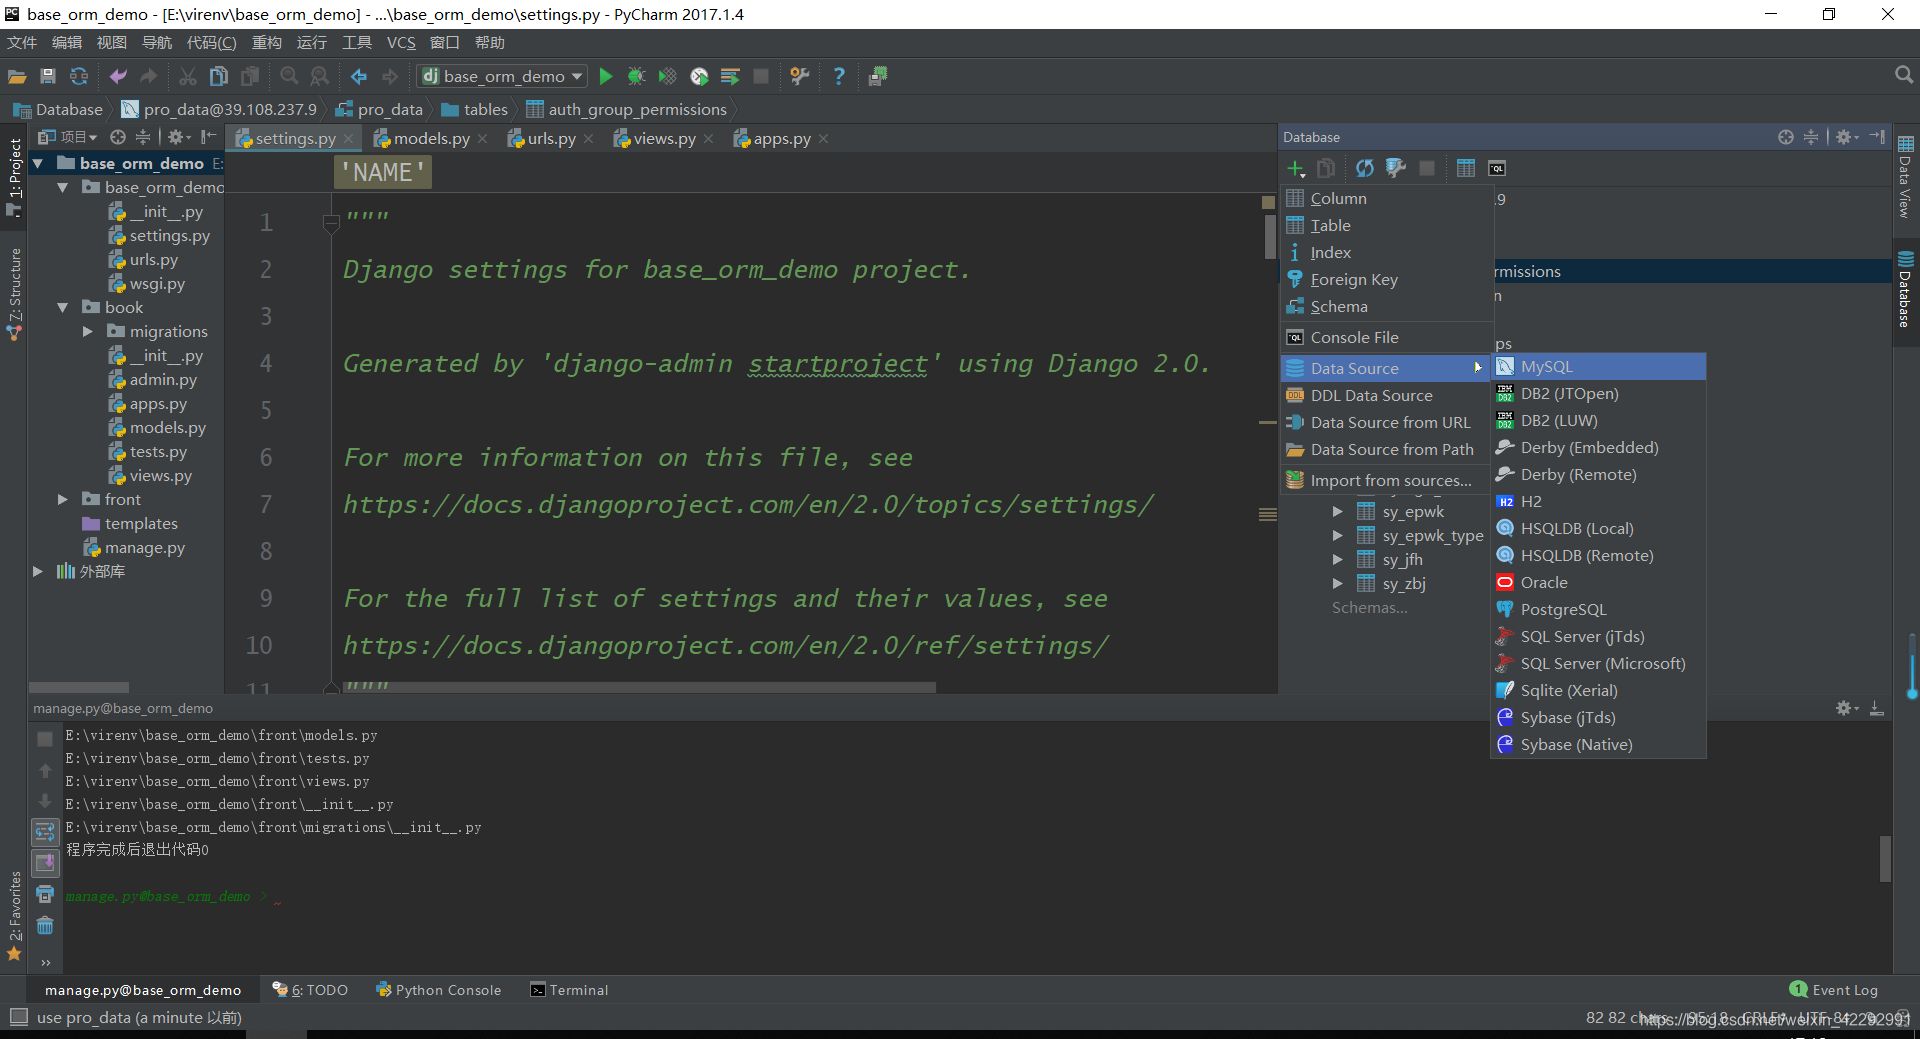
Task: Click Search Everywhere magnifier at top right
Action: pos(1903,75)
